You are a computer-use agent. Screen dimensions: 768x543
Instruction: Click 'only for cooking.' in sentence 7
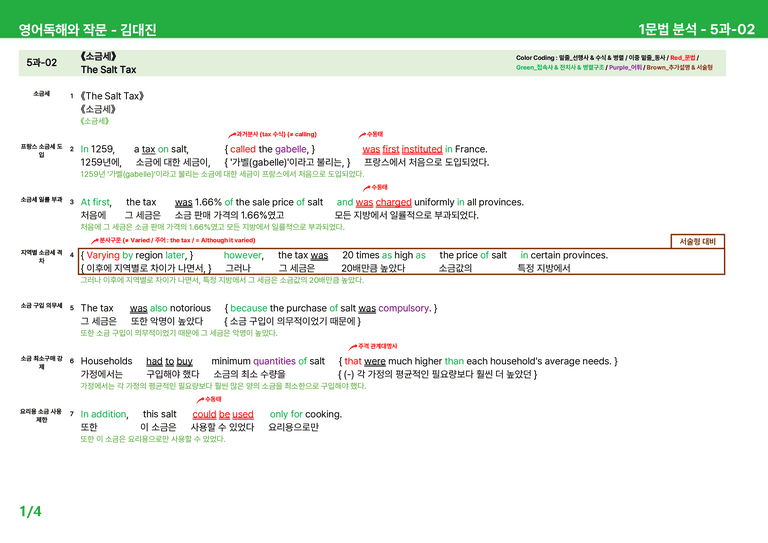tap(306, 414)
